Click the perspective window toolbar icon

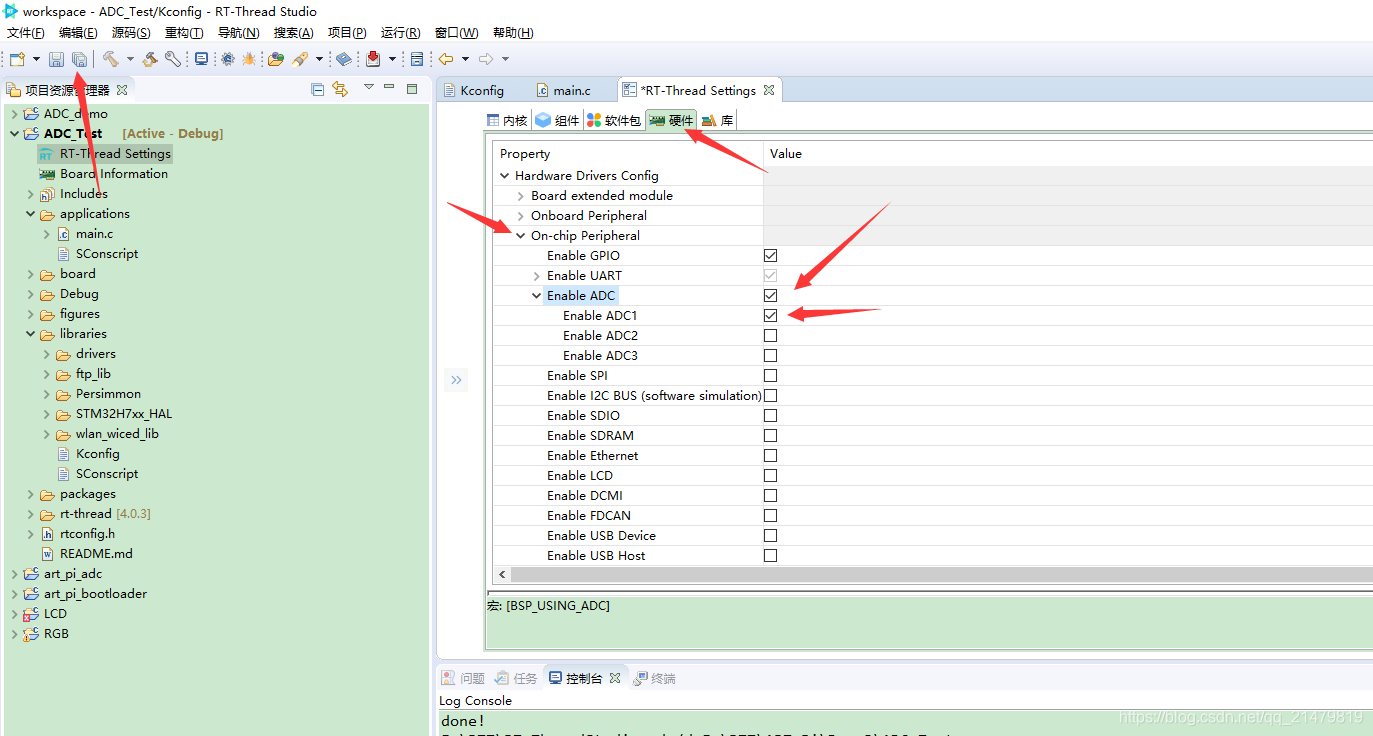point(417,59)
